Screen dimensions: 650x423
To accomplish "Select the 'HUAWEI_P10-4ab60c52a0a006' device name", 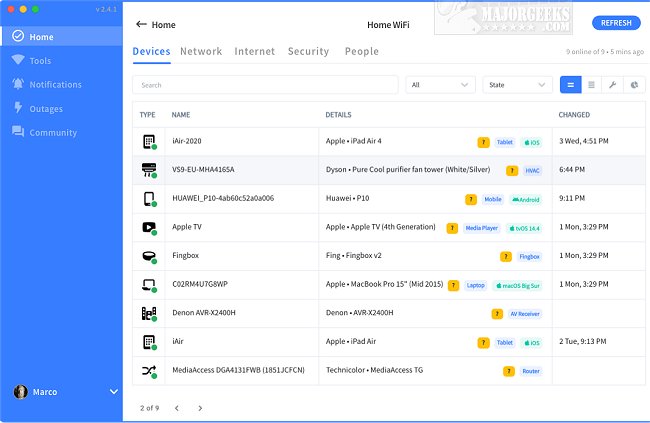I will coord(223,198).
